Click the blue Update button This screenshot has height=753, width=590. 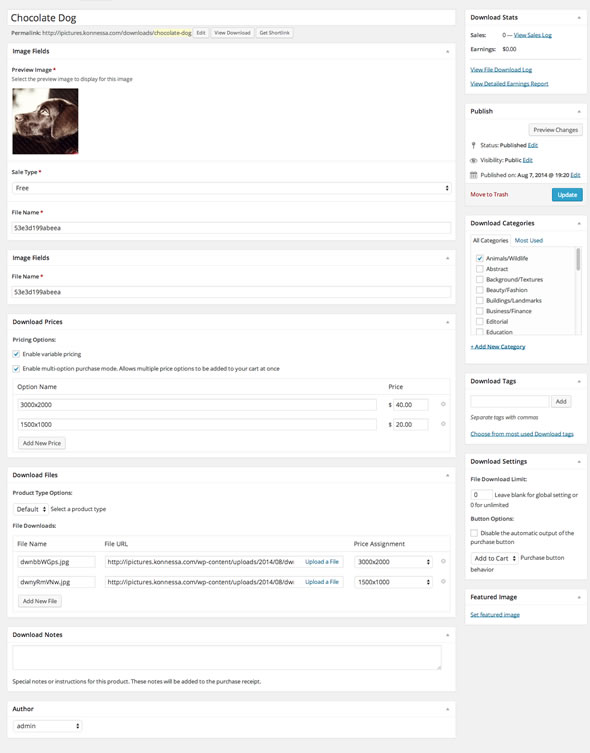(x=567, y=194)
